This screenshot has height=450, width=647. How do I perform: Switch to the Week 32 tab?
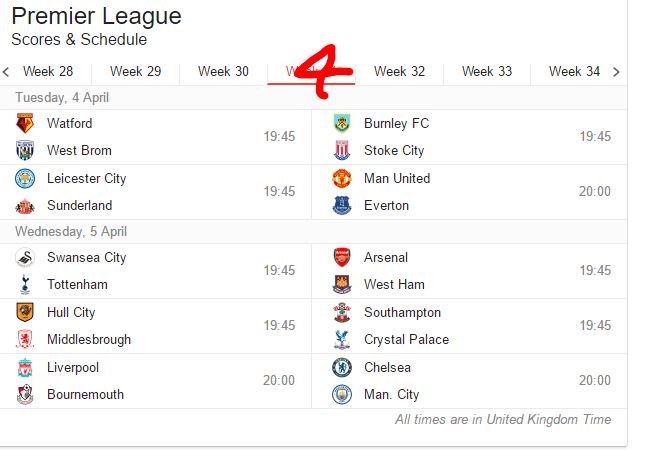tap(399, 71)
